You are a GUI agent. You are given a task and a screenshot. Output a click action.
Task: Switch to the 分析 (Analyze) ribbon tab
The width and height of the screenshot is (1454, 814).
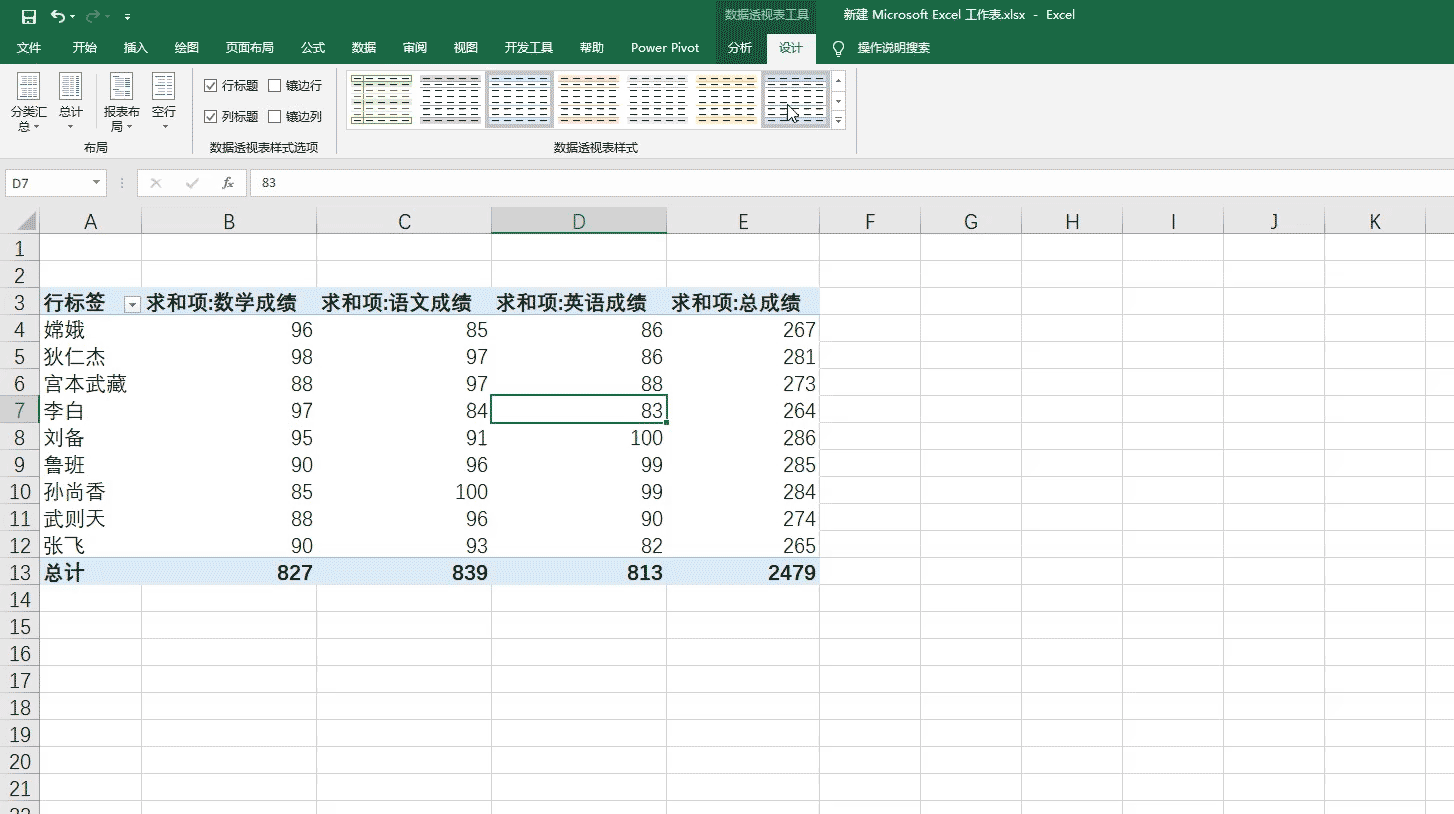(740, 47)
